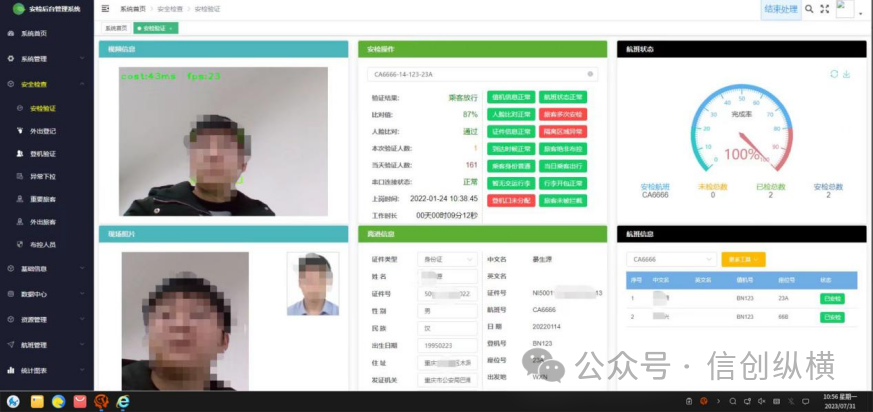Click the search magnifier icon in header

point(809,9)
